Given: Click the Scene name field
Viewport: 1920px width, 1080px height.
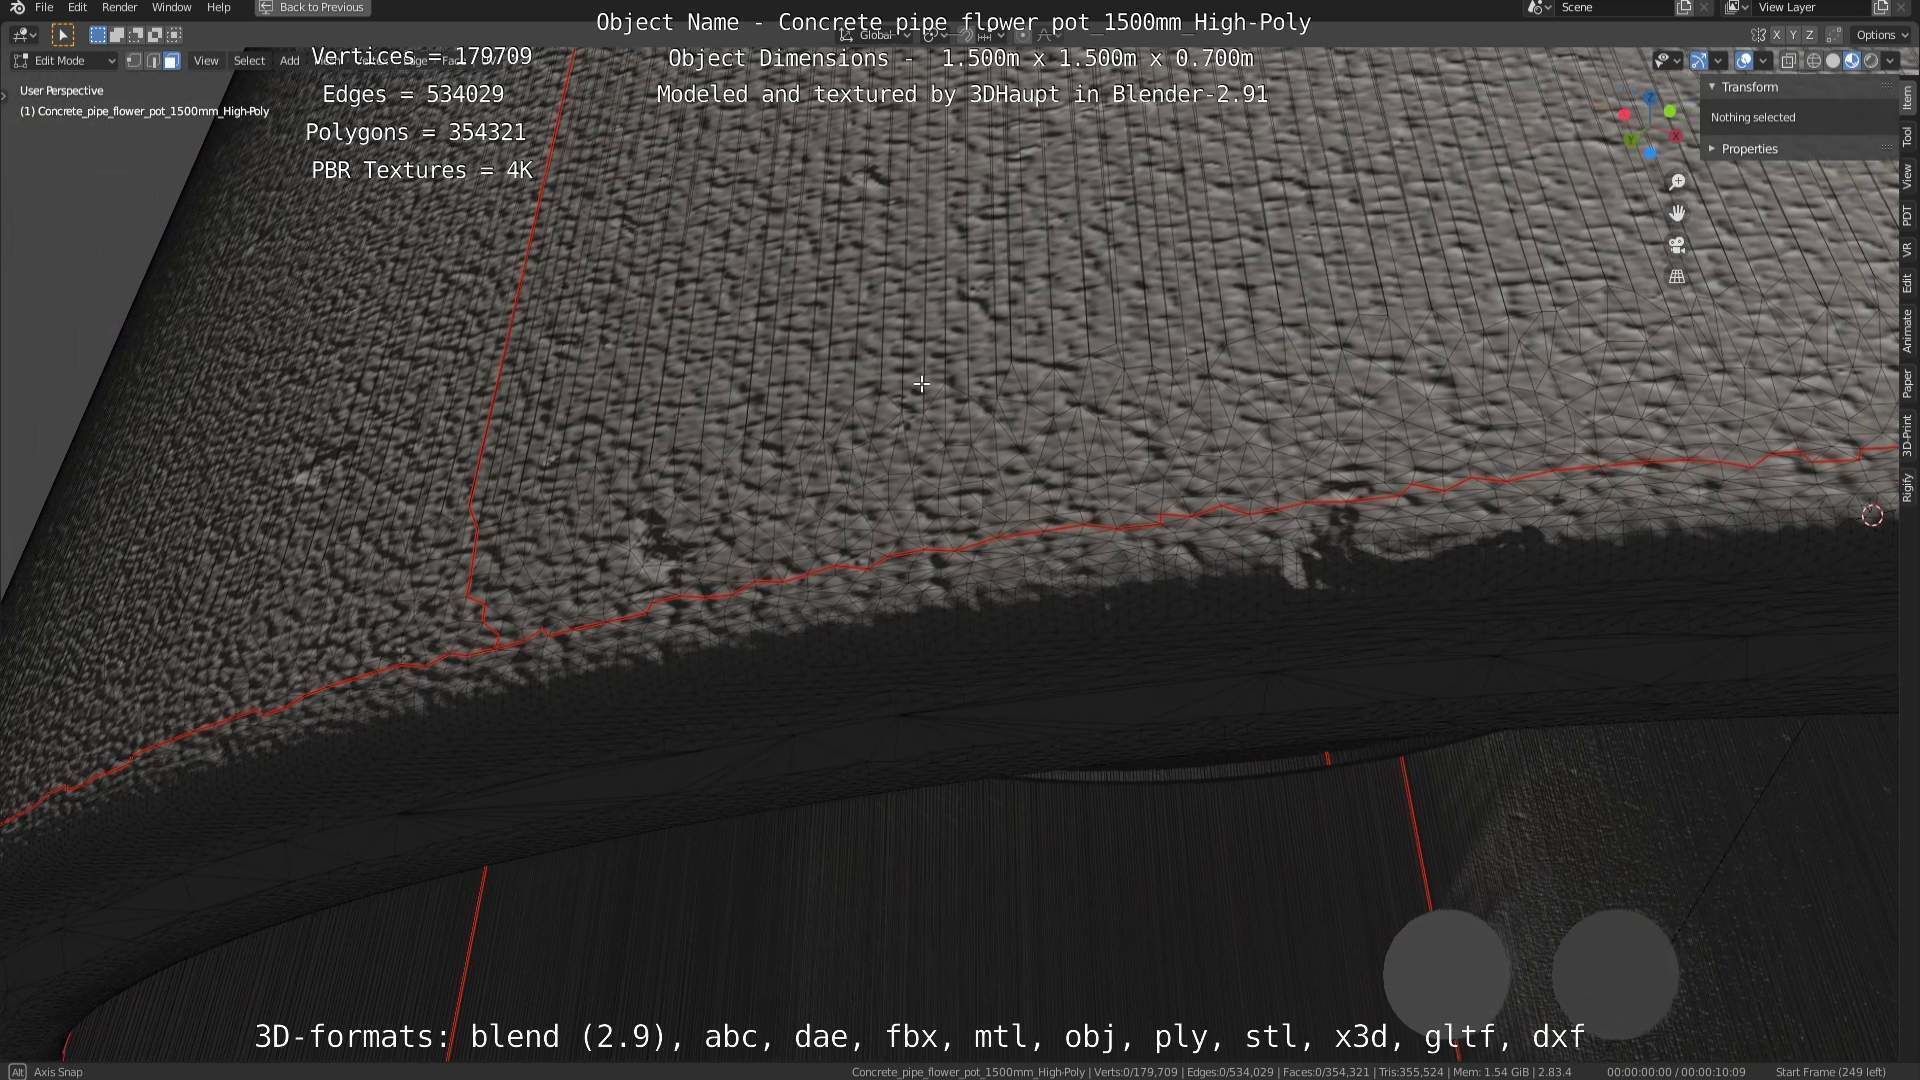Looking at the screenshot, I should coord(1610,7).
